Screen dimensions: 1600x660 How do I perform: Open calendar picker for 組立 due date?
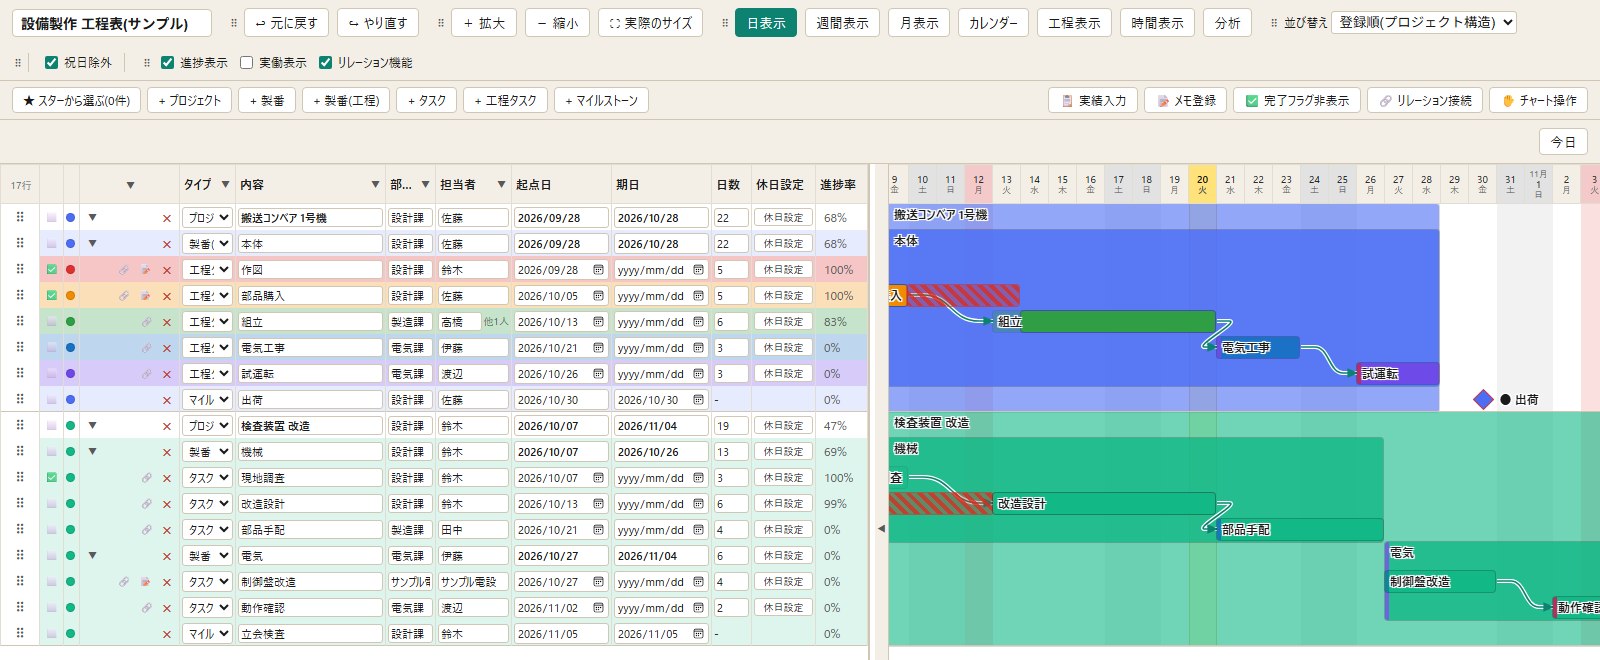tap(698, 322)
